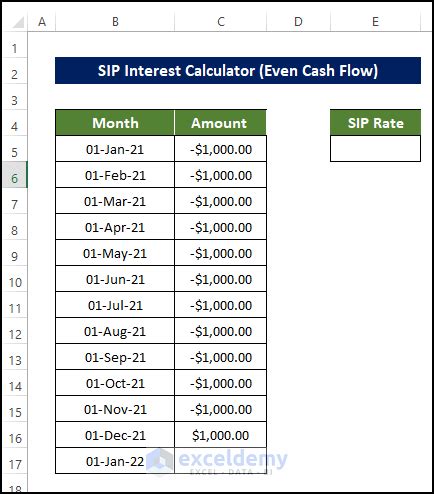Select the 01-Jan-22 date cell
Viewport: 434px width, 494px height.
pyautogui.click(x=115, y=461)
